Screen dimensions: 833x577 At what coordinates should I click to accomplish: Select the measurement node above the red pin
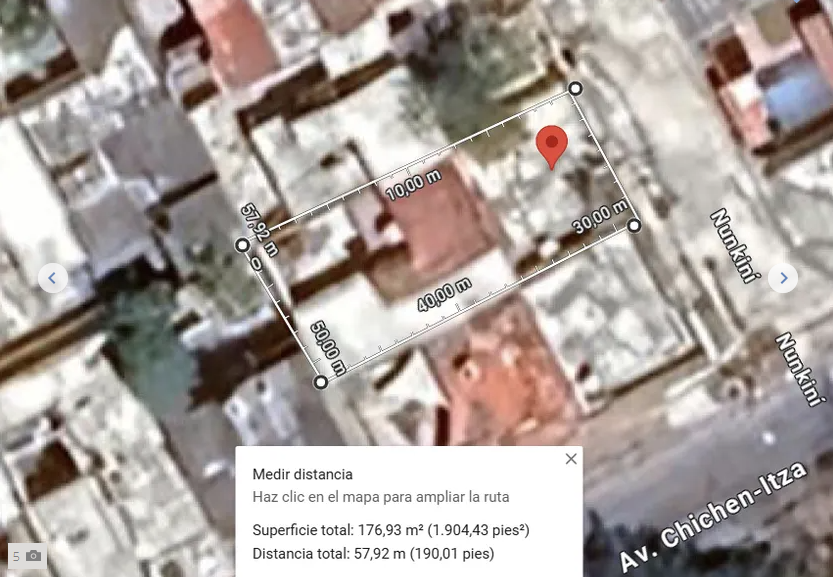pos(575,88)
